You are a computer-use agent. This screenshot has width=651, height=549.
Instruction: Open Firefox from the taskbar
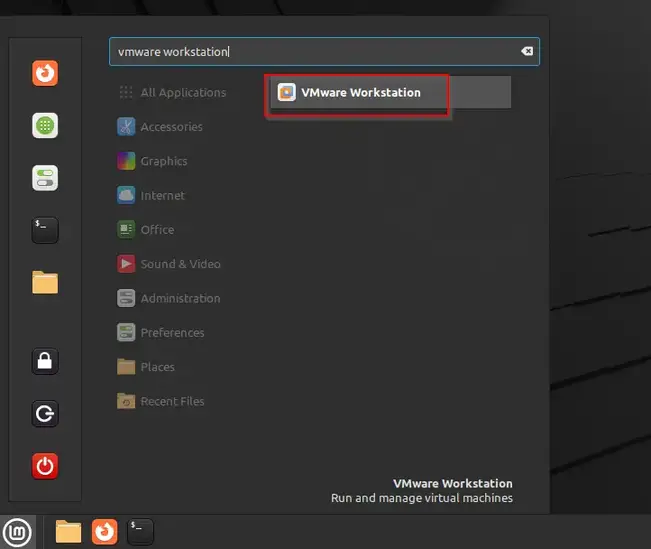pos(105,532)
